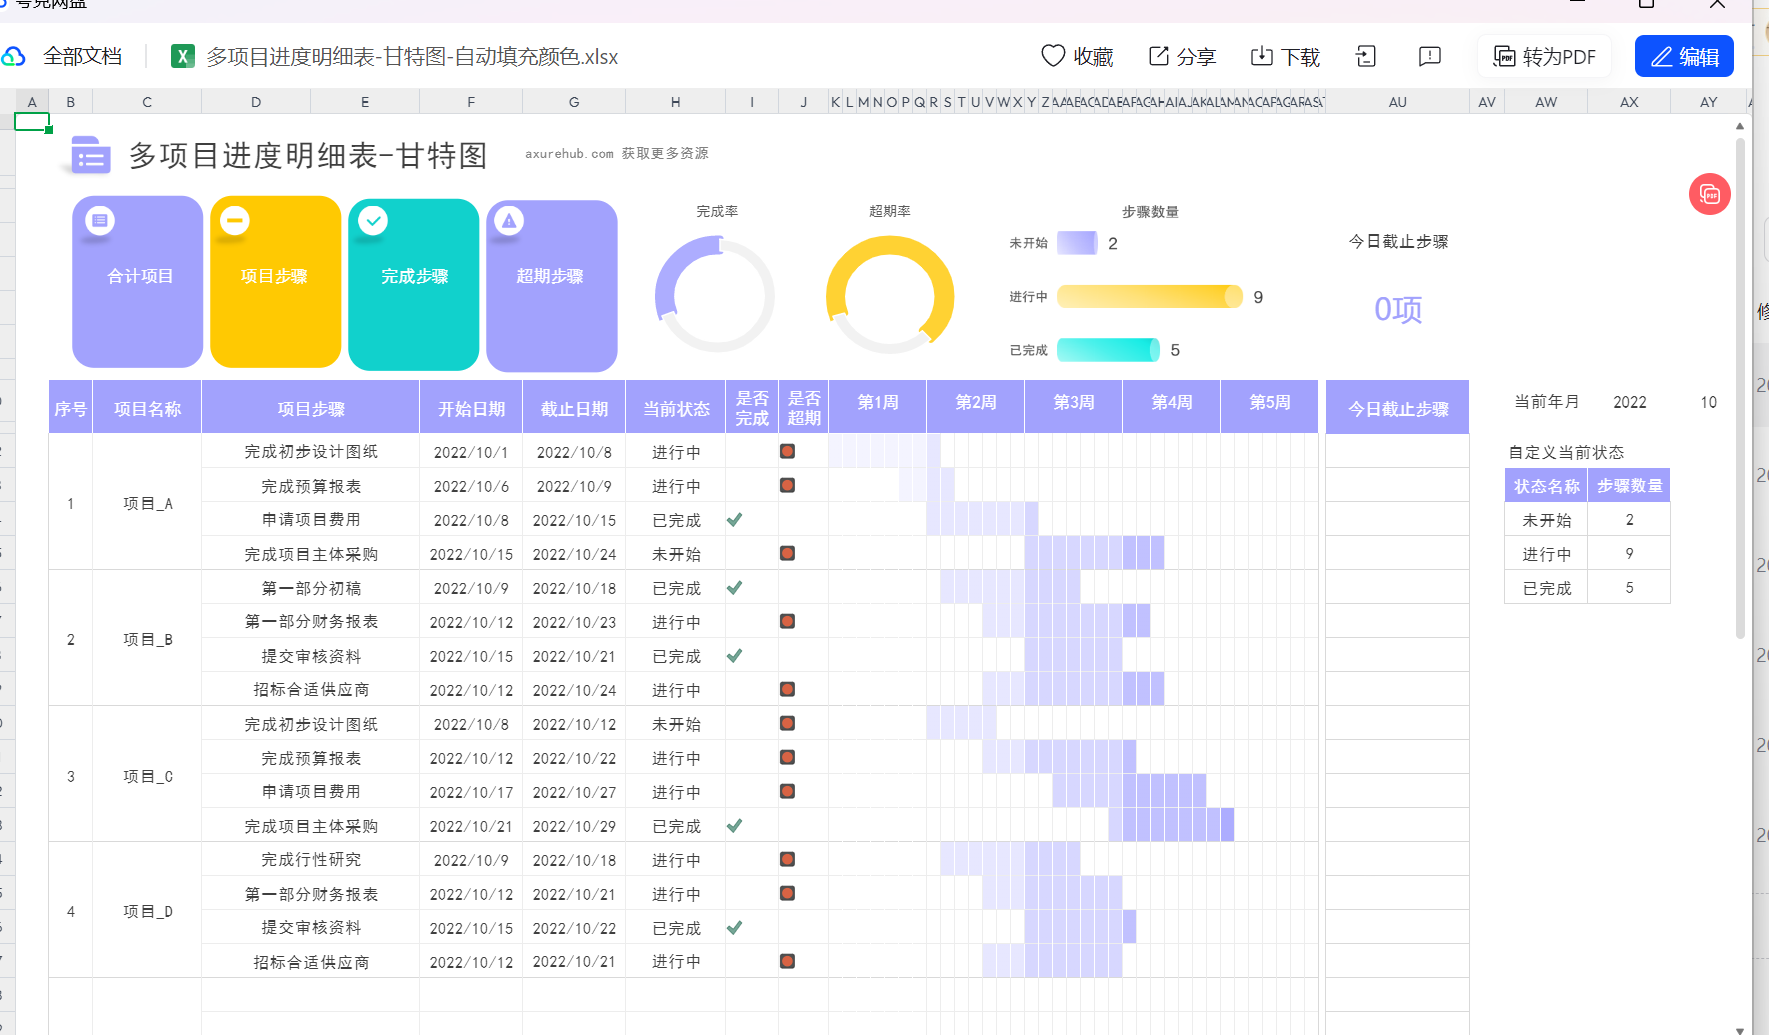Click the 项目步骤 table header
The height and width of the screenshot is (1035, 1769).
[x=311, y=408]
